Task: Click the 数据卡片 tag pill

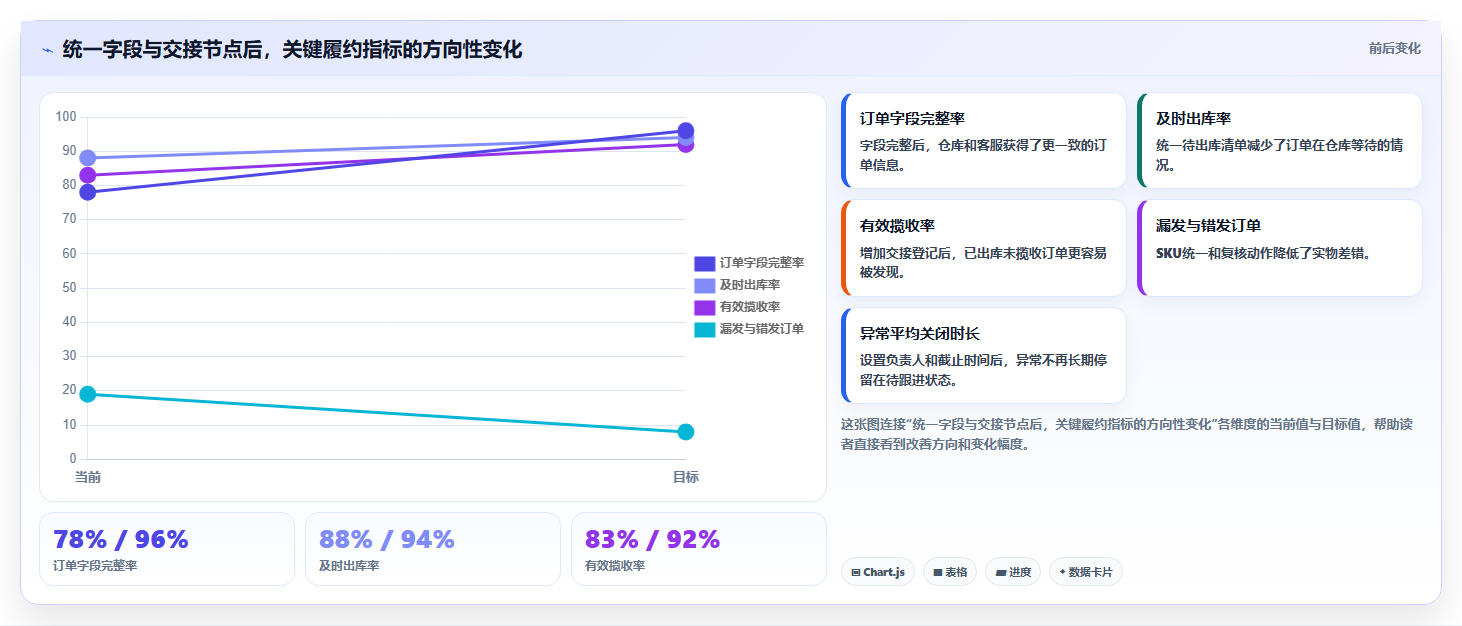Action: [1086, 572]
